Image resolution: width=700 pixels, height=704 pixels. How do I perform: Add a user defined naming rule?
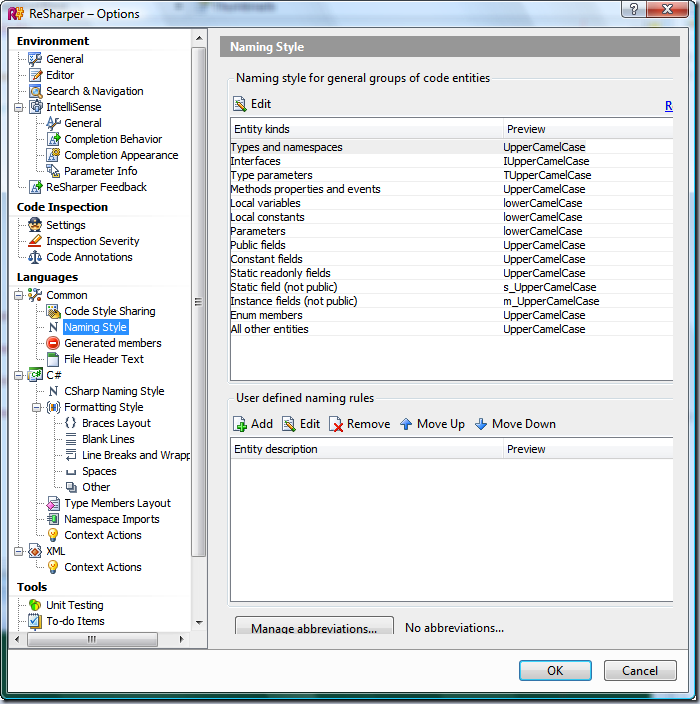[x=253, y=424]
